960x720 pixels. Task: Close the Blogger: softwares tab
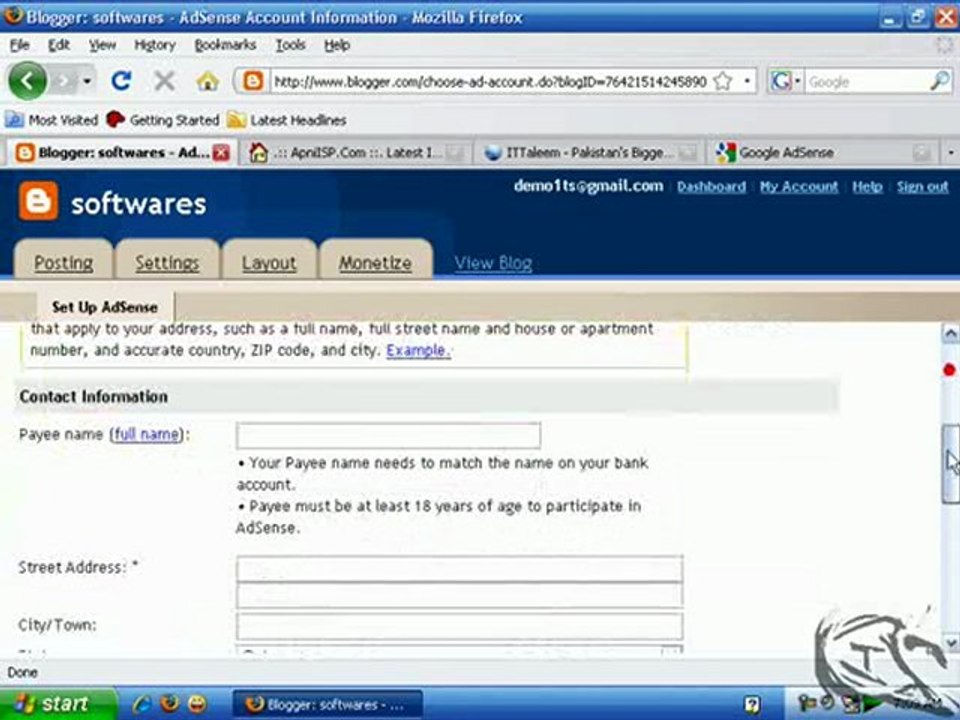point(221,152)
